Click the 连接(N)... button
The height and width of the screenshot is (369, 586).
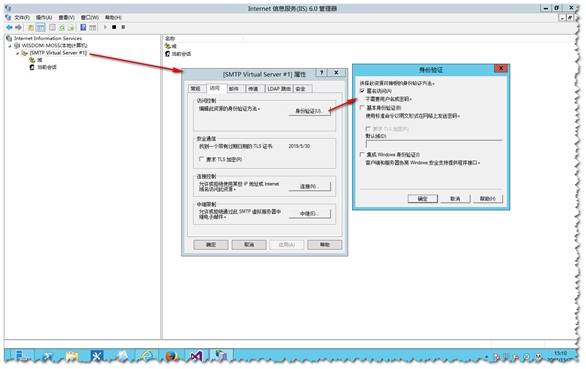pos(309,186)
